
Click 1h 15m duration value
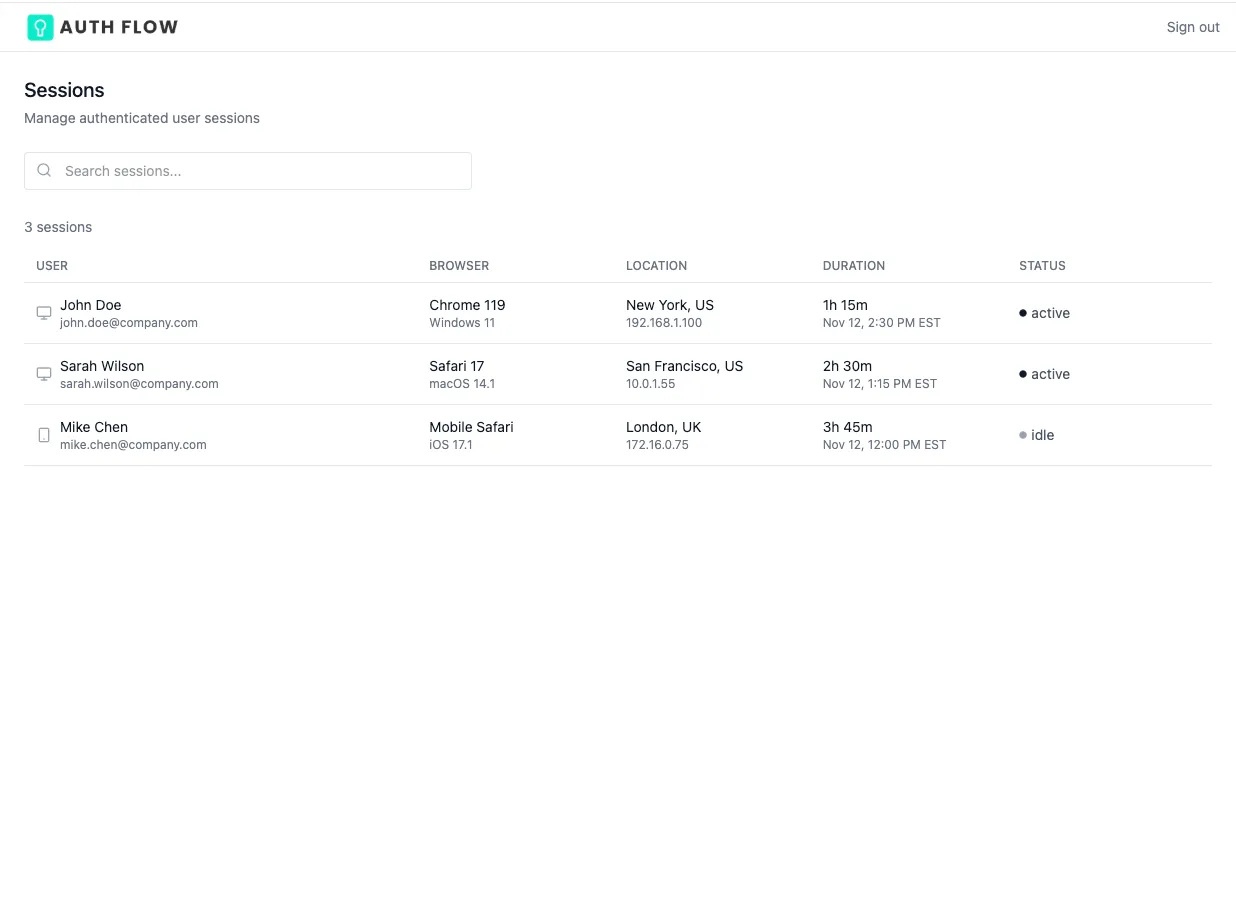click(x=845, y=305)
